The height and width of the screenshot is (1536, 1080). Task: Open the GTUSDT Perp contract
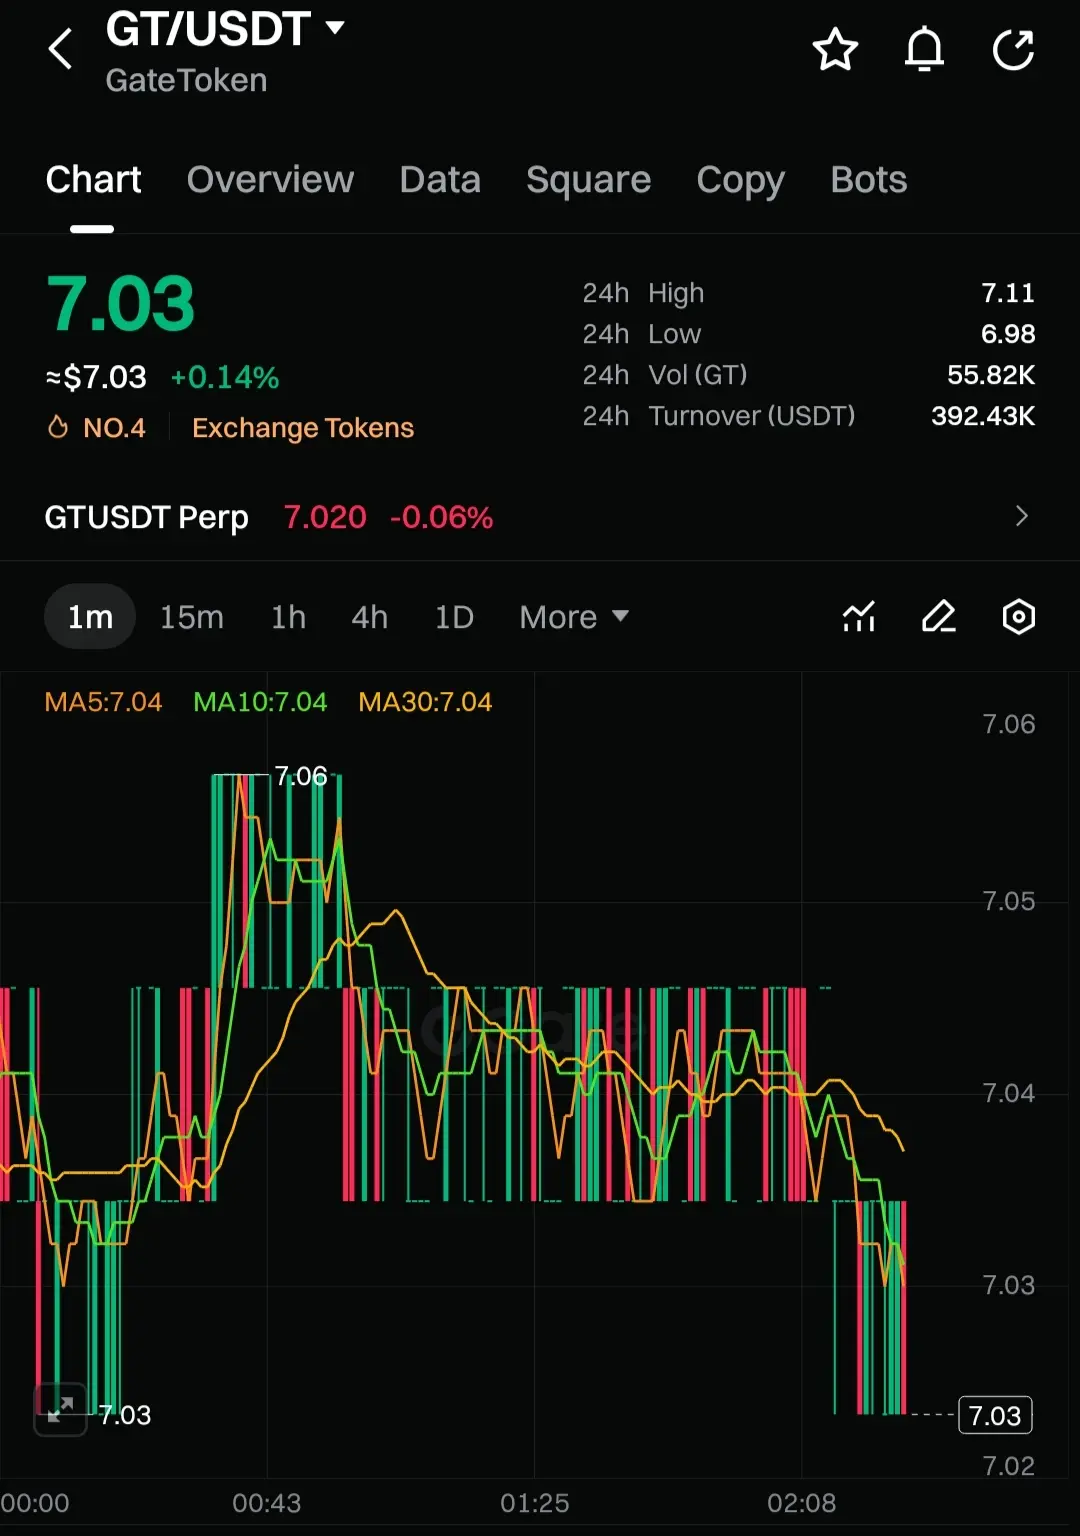pos(146,517)
